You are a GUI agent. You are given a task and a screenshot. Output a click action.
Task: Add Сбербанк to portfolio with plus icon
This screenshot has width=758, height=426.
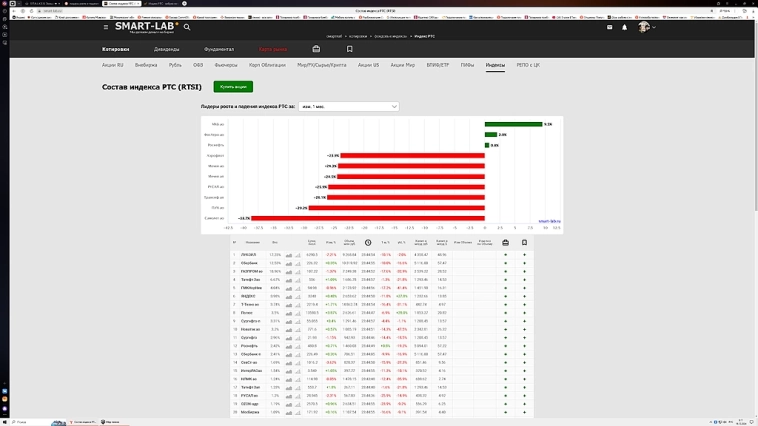505,263
